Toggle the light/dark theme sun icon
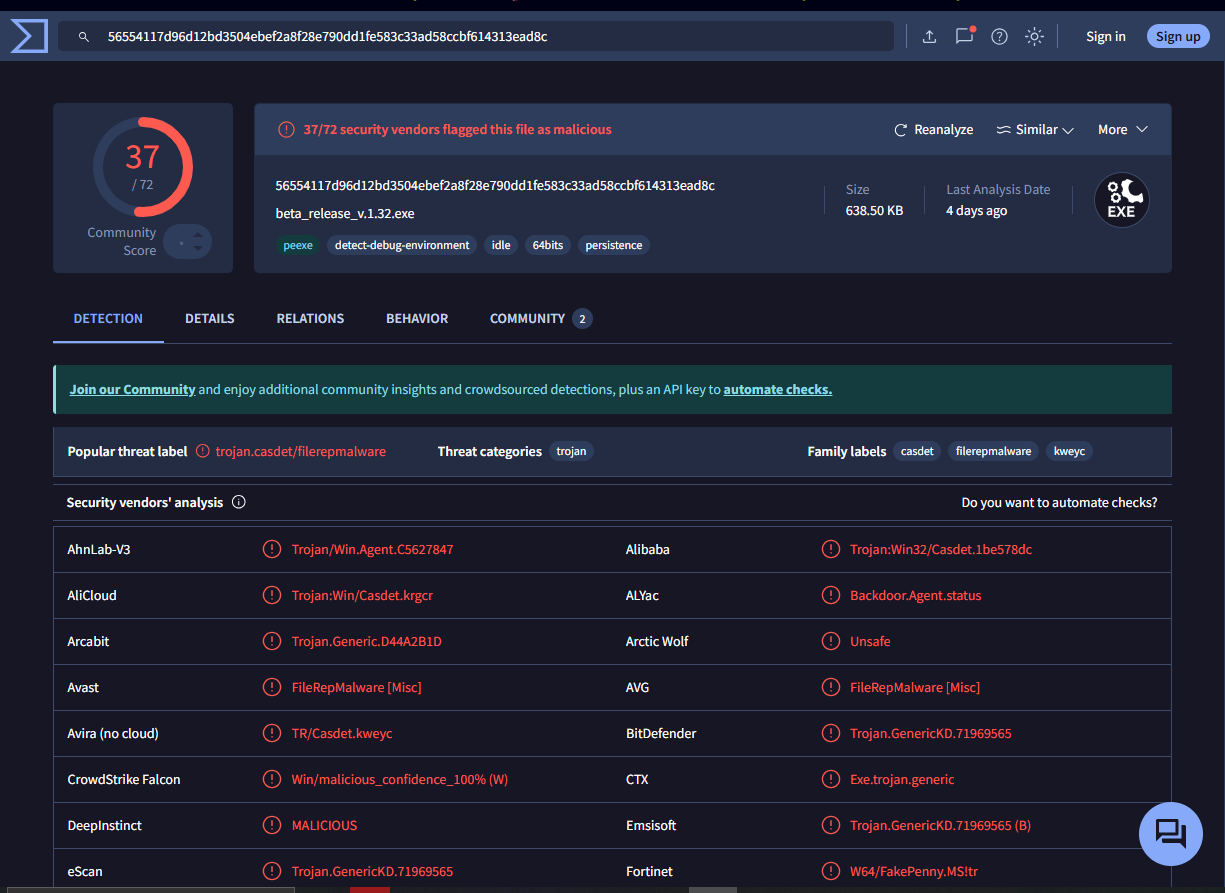Image resolution: width=1225 pixels, height=893 pixels. (1034, 37)
